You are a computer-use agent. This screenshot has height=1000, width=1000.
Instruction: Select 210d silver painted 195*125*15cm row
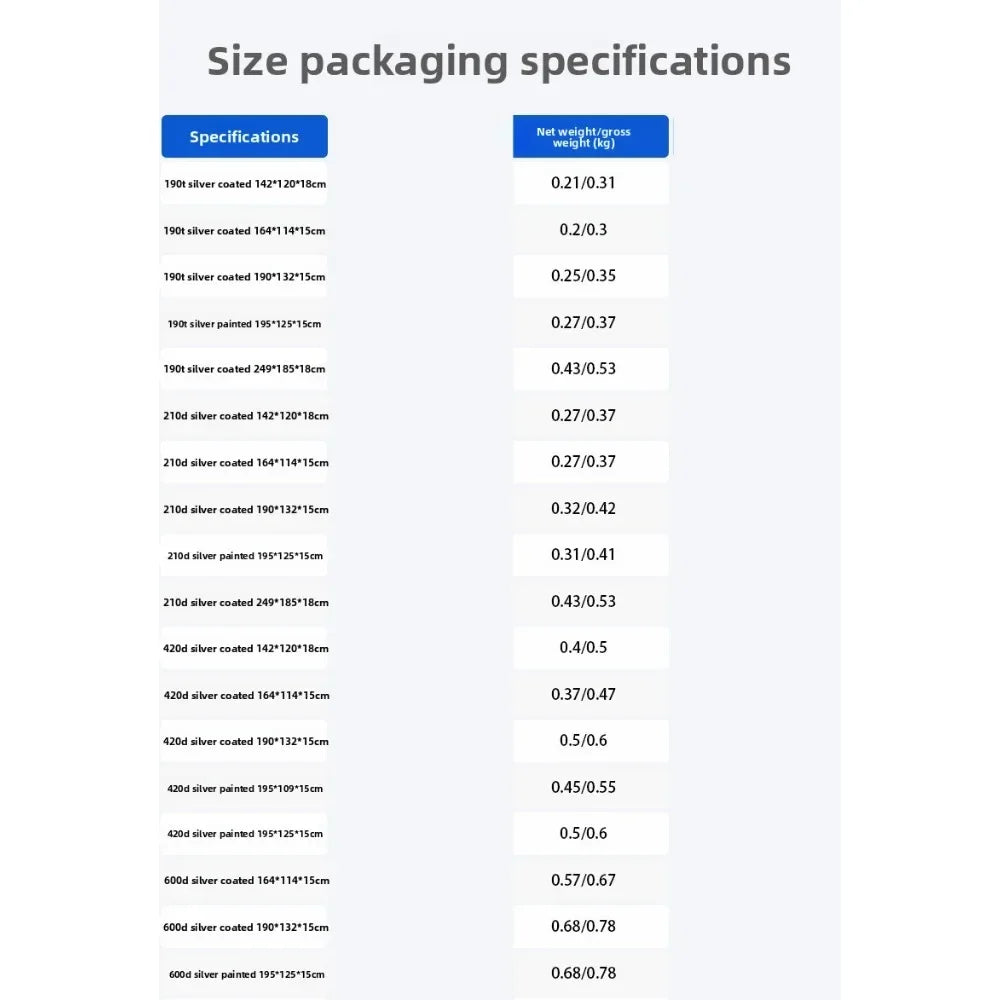click(x=244, y=555)
